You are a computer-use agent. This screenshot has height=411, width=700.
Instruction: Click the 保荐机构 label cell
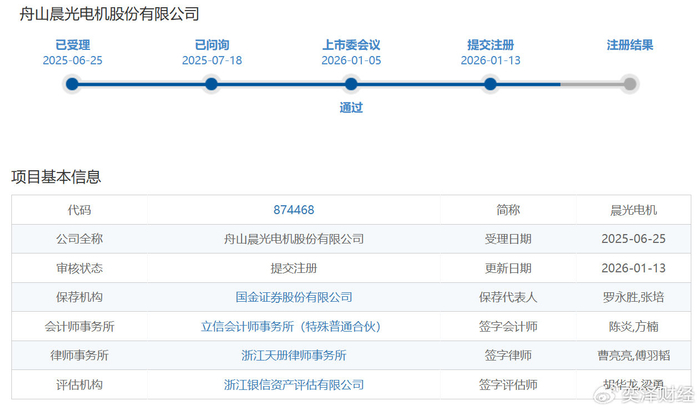[79, 297]
